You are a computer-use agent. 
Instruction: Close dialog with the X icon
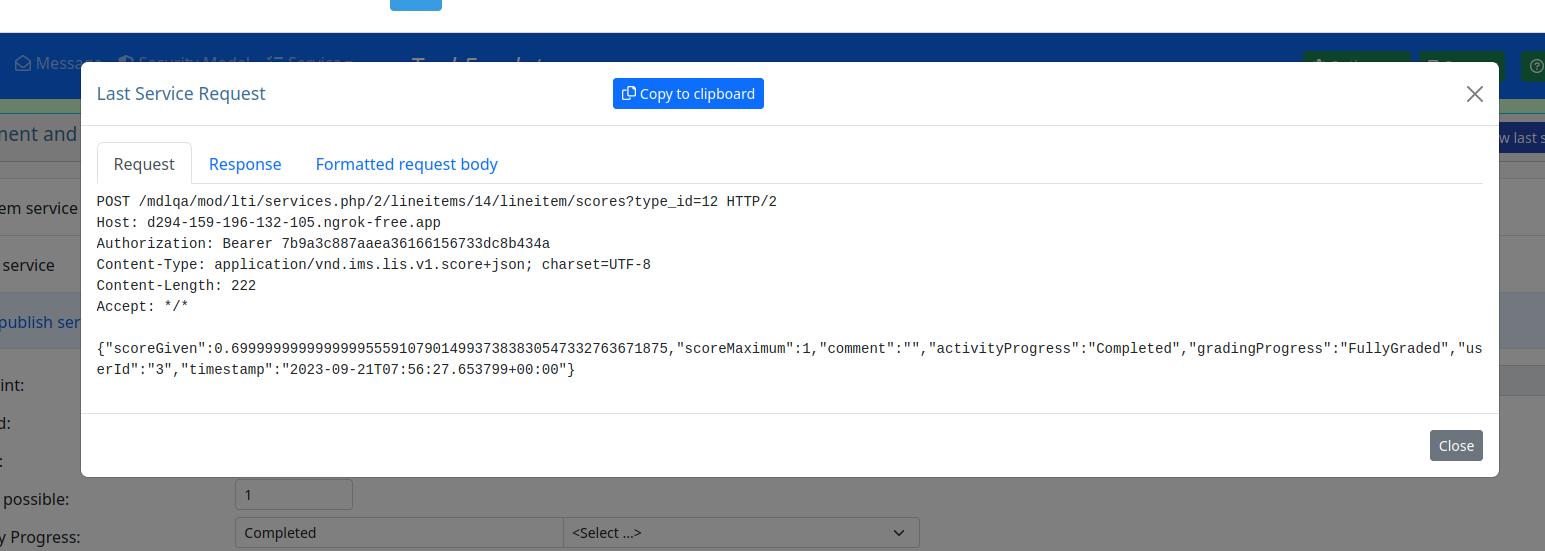click(1474, 94)
